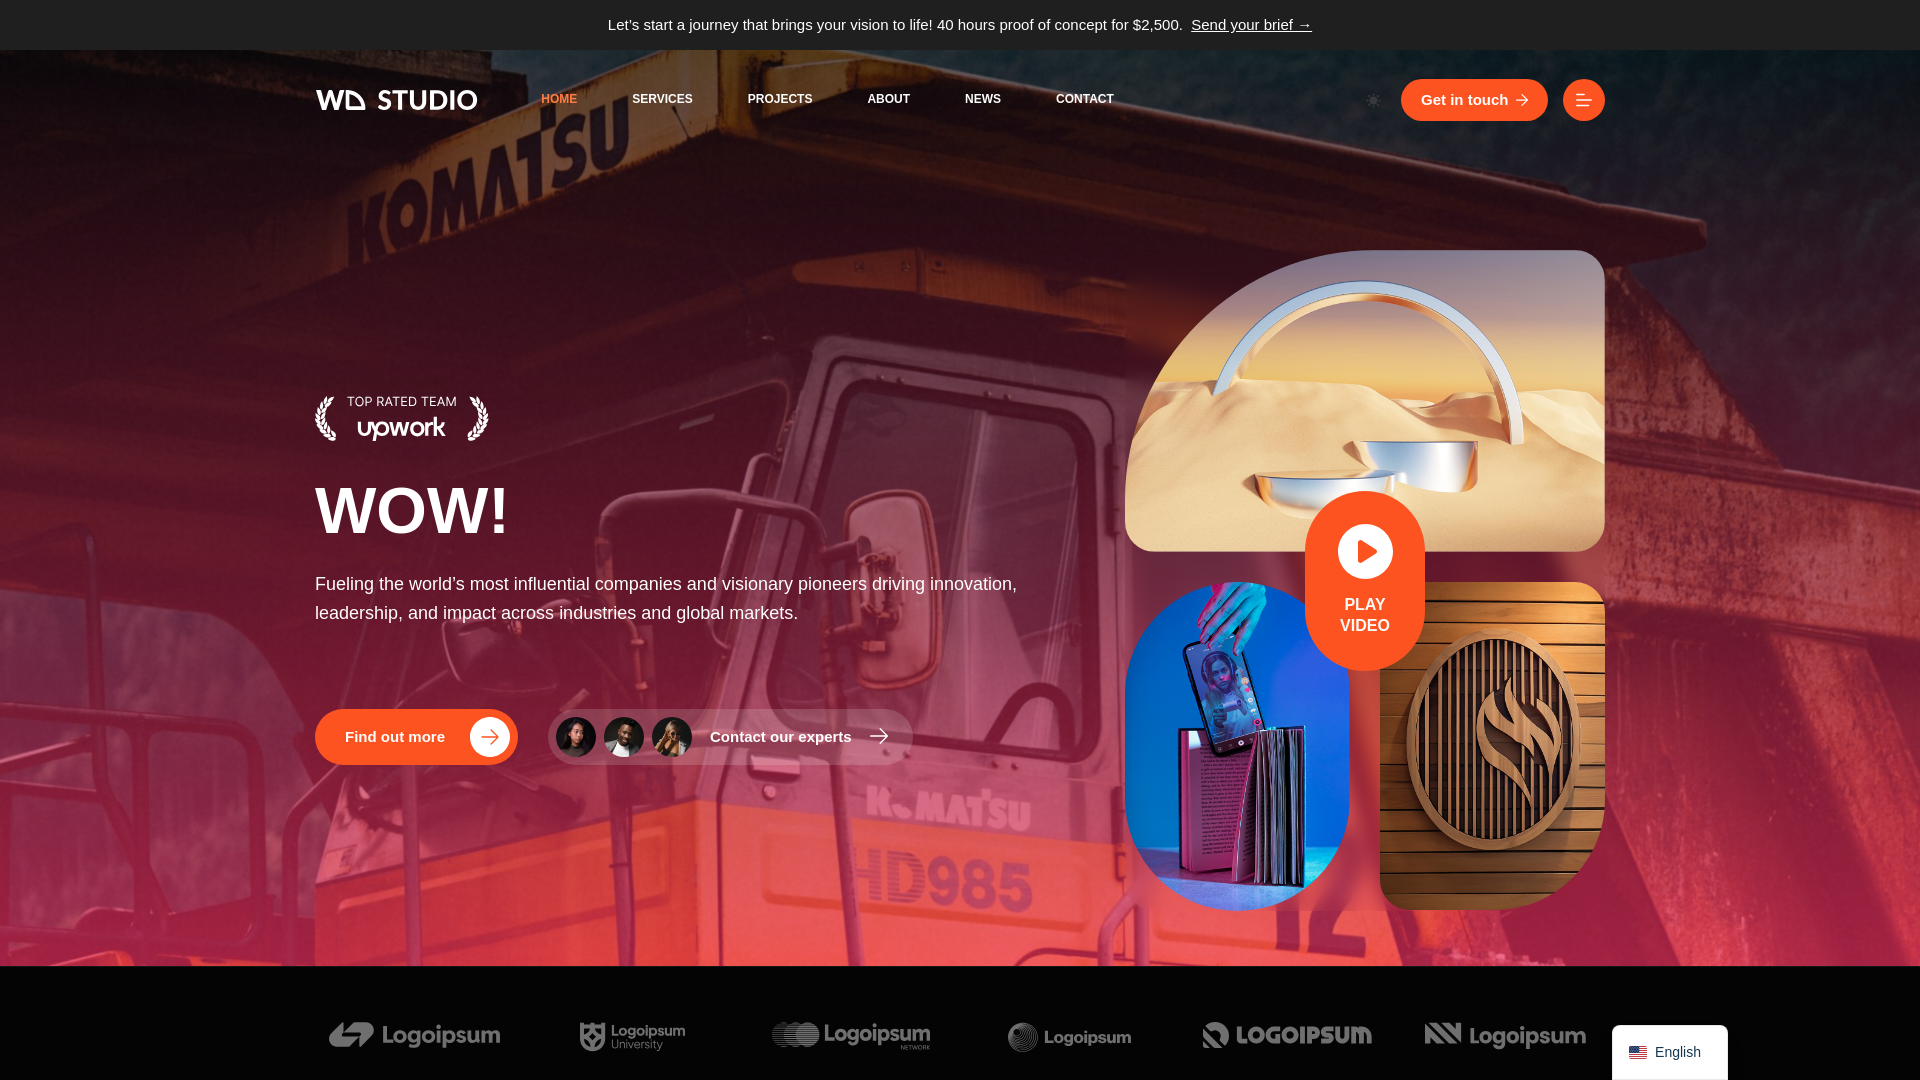This screenshot has height=1080, width=1920.
Task: Click the WOW! headline text
Action: pyautogui.click(x=411, y=511)
